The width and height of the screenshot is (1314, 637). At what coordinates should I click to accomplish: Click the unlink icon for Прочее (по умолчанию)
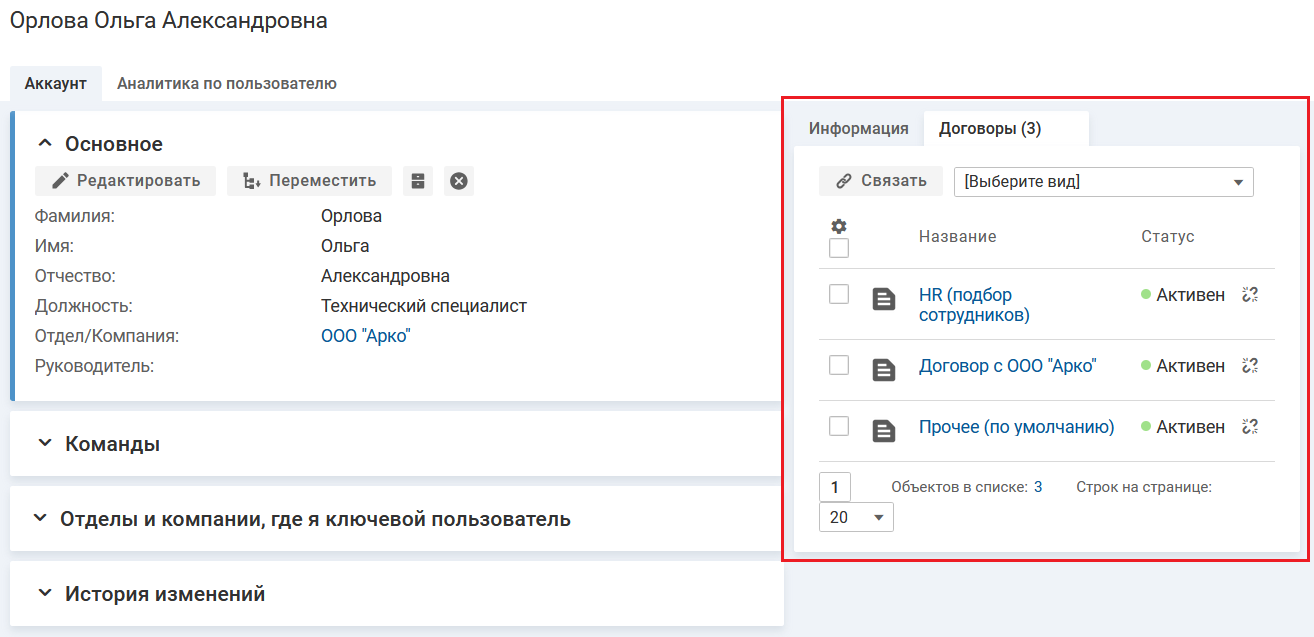click(1249, 427)
